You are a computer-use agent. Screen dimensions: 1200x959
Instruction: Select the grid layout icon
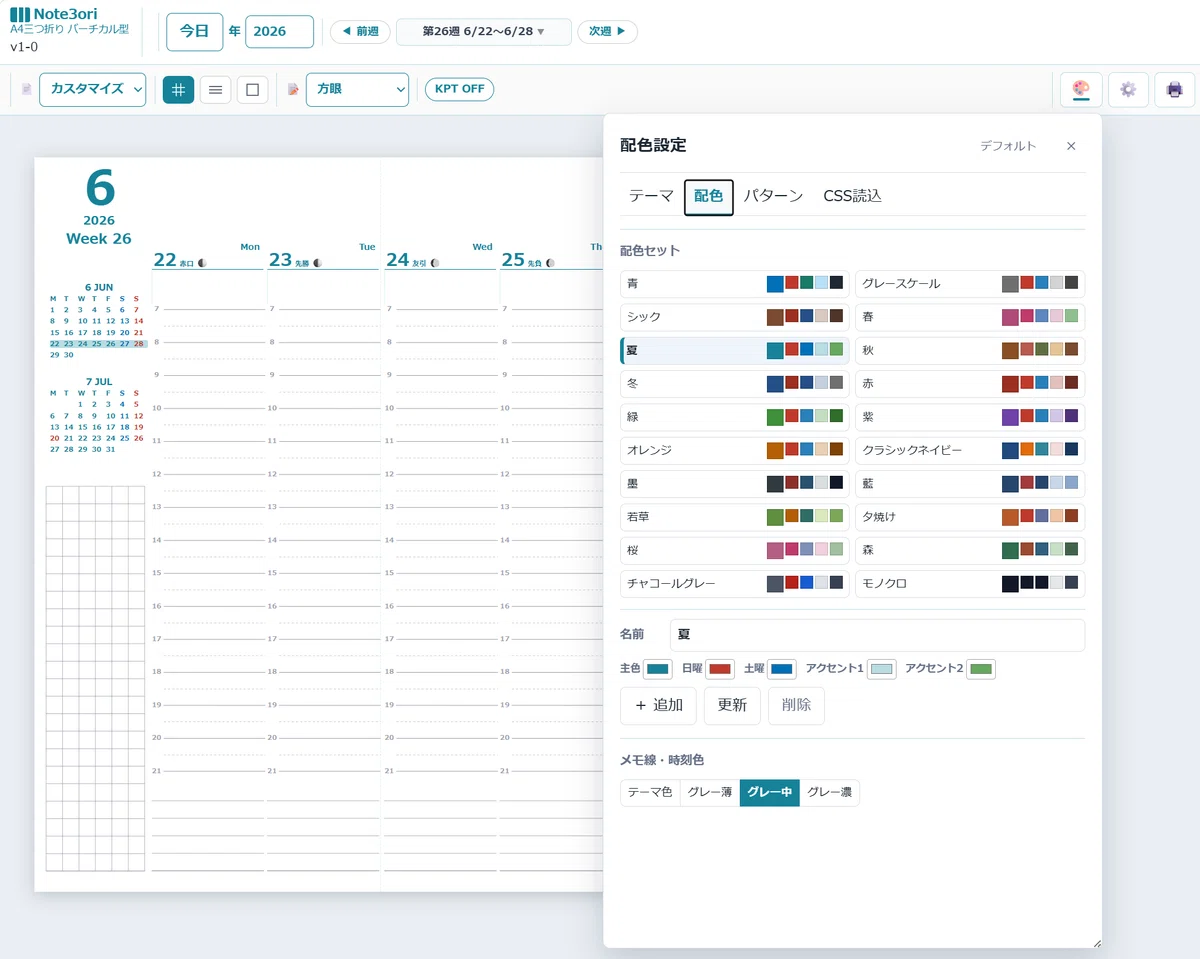(x=179, y=89)
